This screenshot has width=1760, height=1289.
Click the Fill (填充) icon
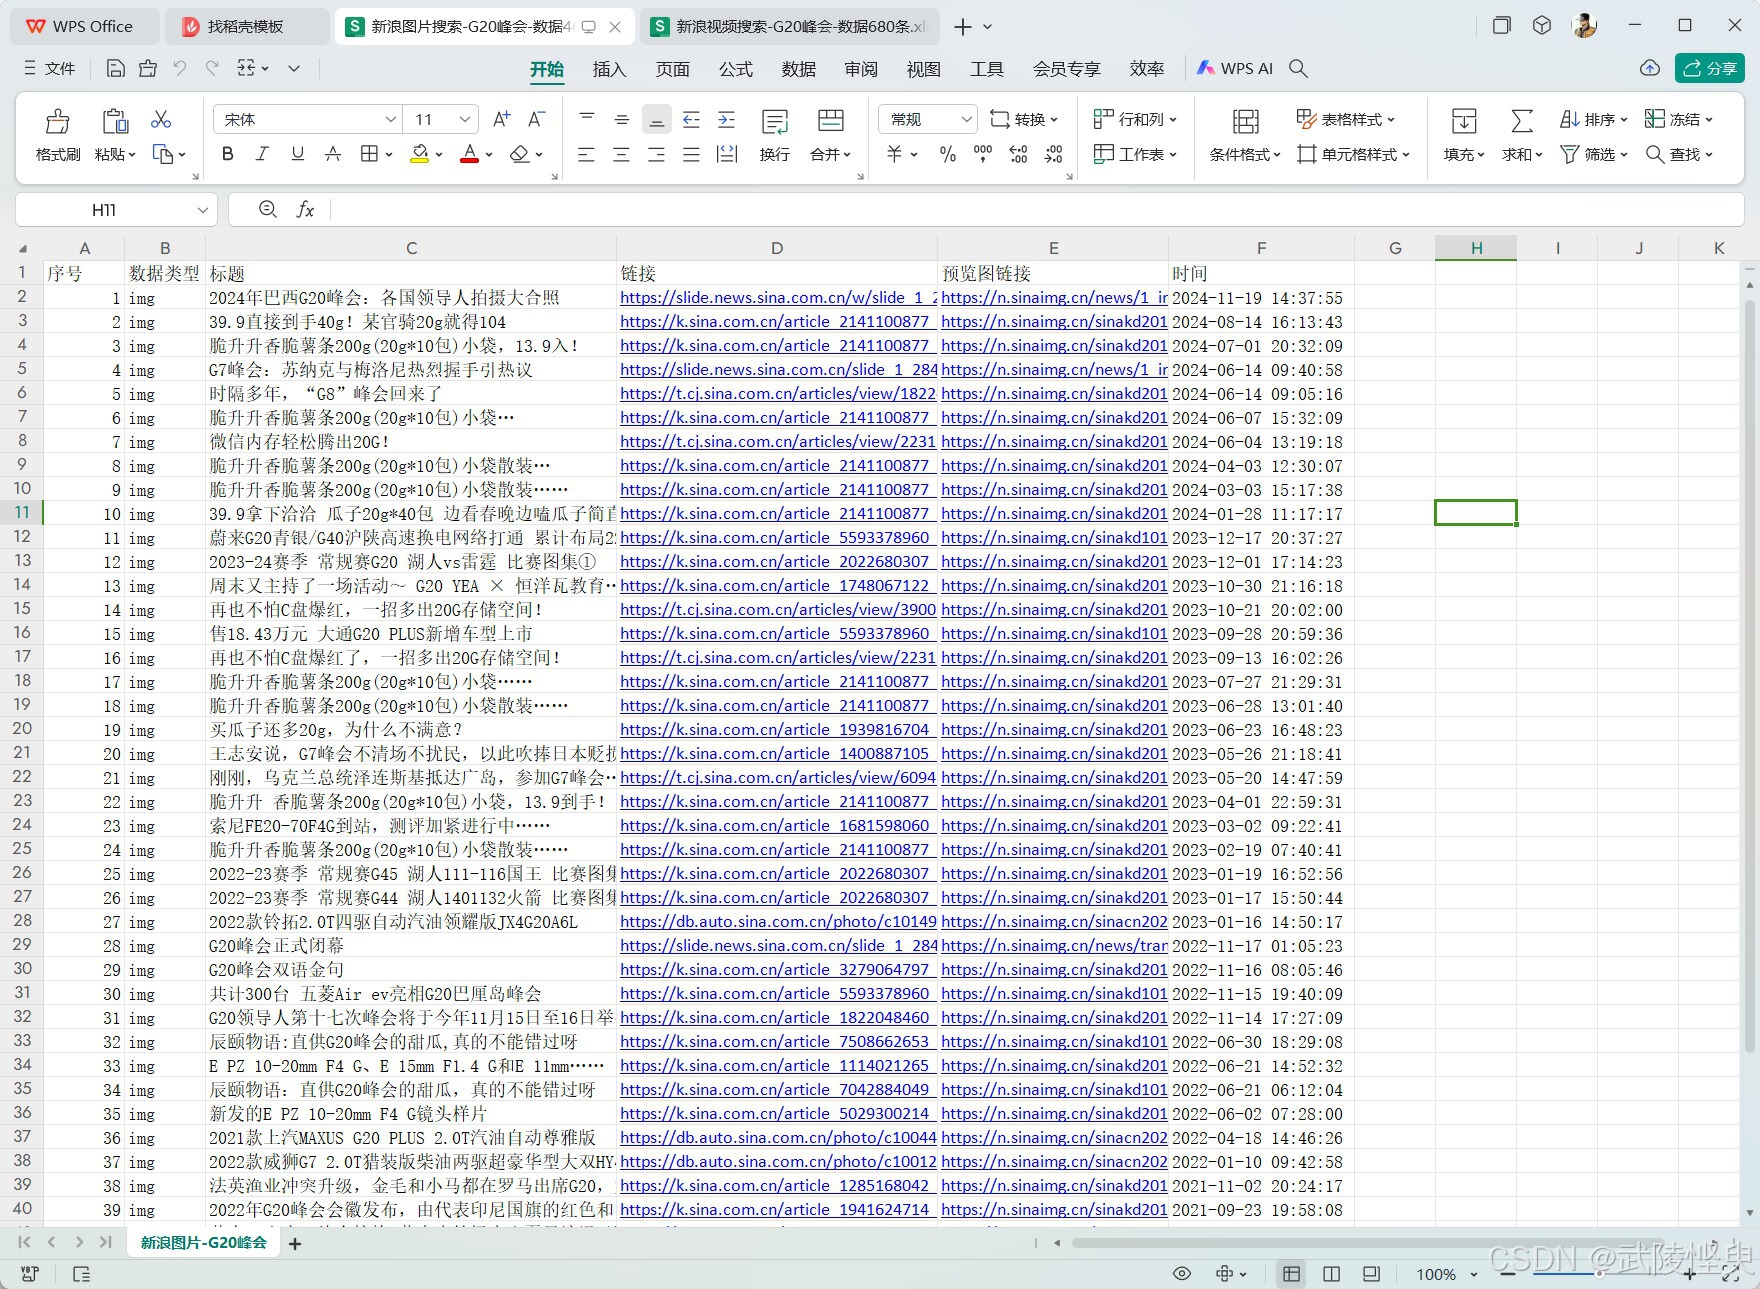tap(1464, 121)
